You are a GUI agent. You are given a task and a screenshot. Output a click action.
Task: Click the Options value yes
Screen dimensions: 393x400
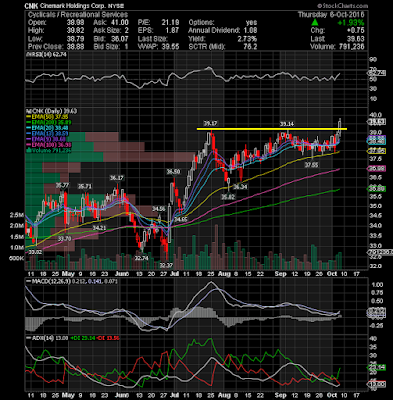251,22
